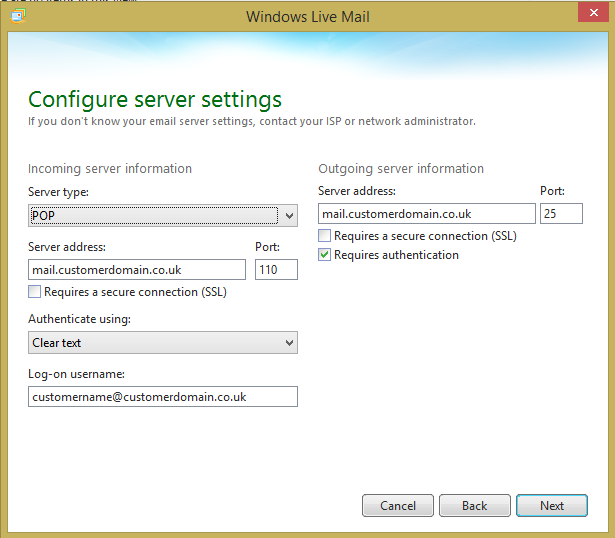The width and height of the screenshot is (615, 538).
Task: Click the outgoing Port field showing 25
Action: (561, 213)
